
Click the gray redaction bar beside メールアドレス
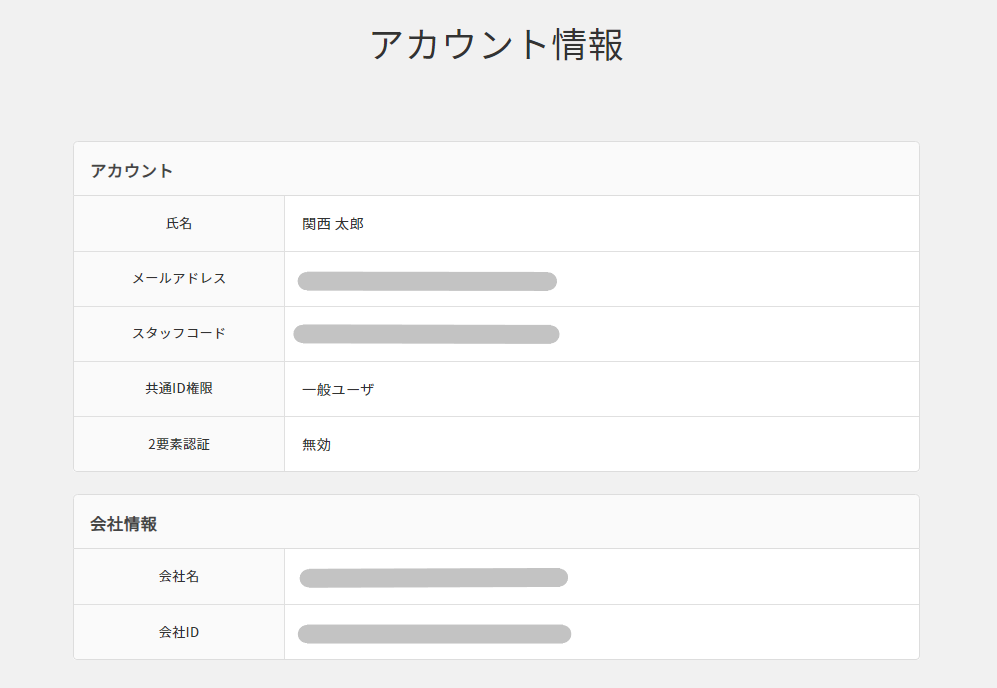coord(427,281)
